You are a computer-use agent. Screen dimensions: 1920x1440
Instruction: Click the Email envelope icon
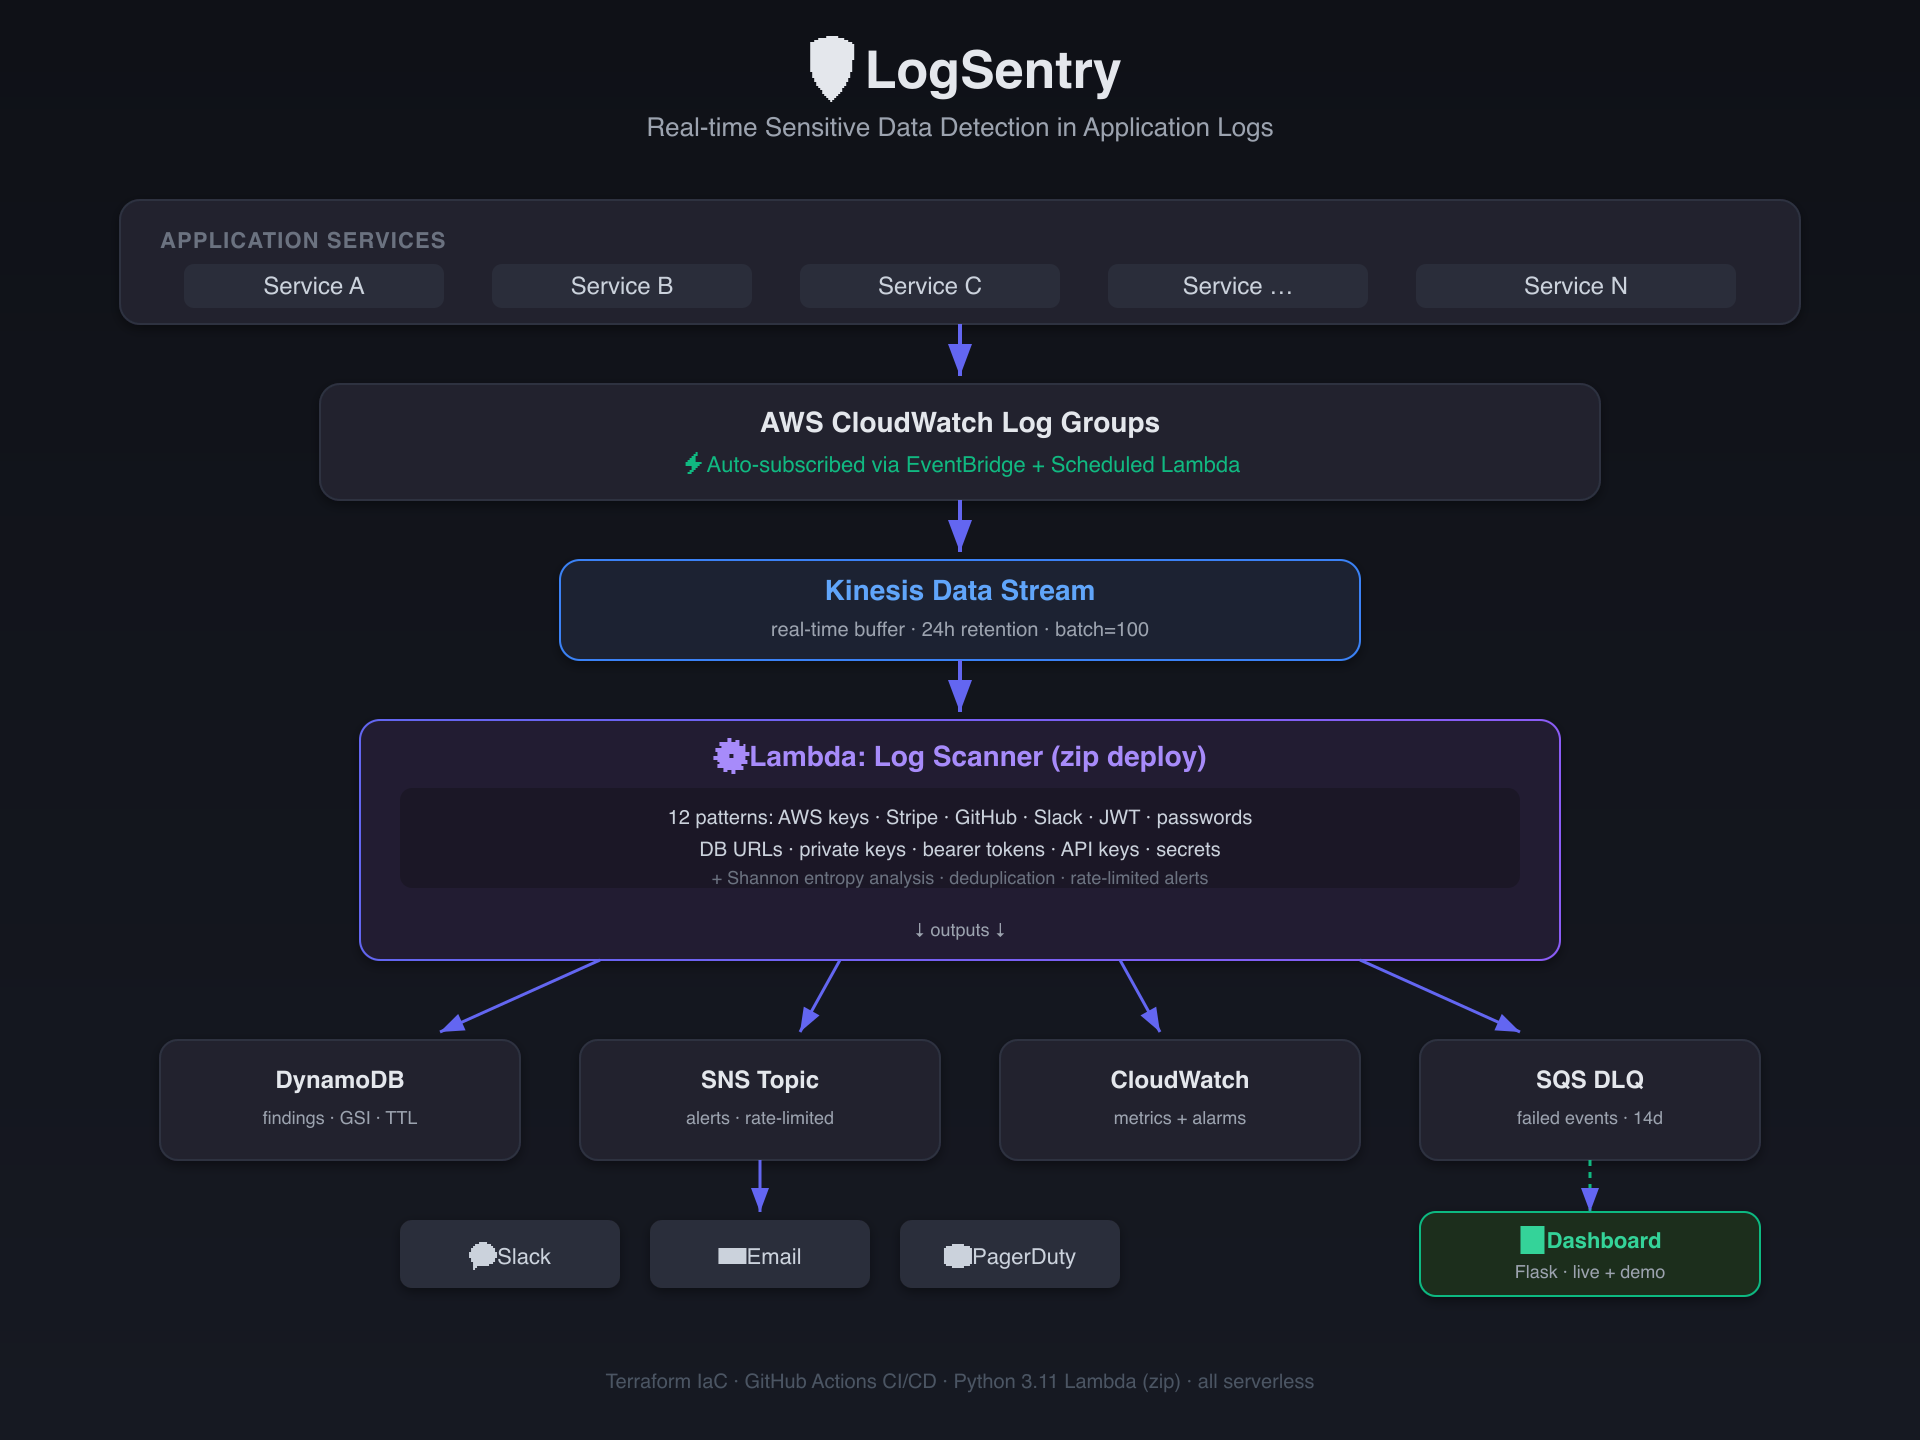732,1256
